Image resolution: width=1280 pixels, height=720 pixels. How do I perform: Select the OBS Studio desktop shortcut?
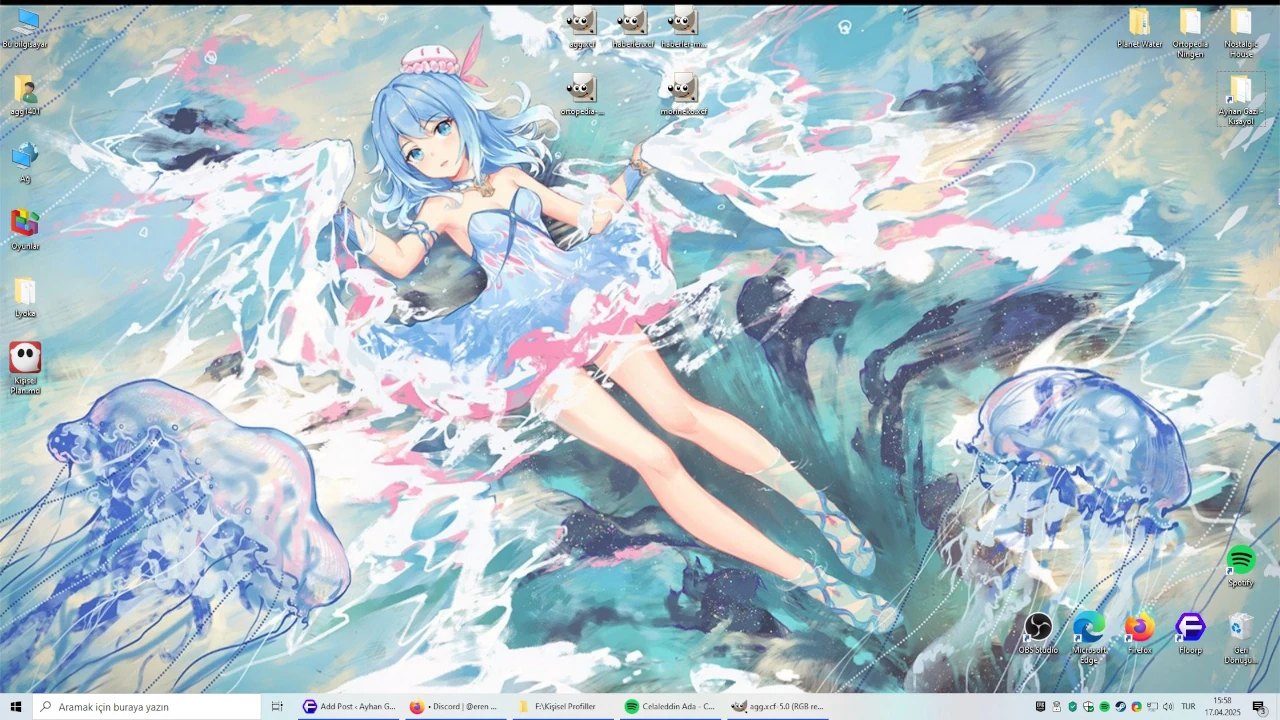click(x=1038, y=634)
